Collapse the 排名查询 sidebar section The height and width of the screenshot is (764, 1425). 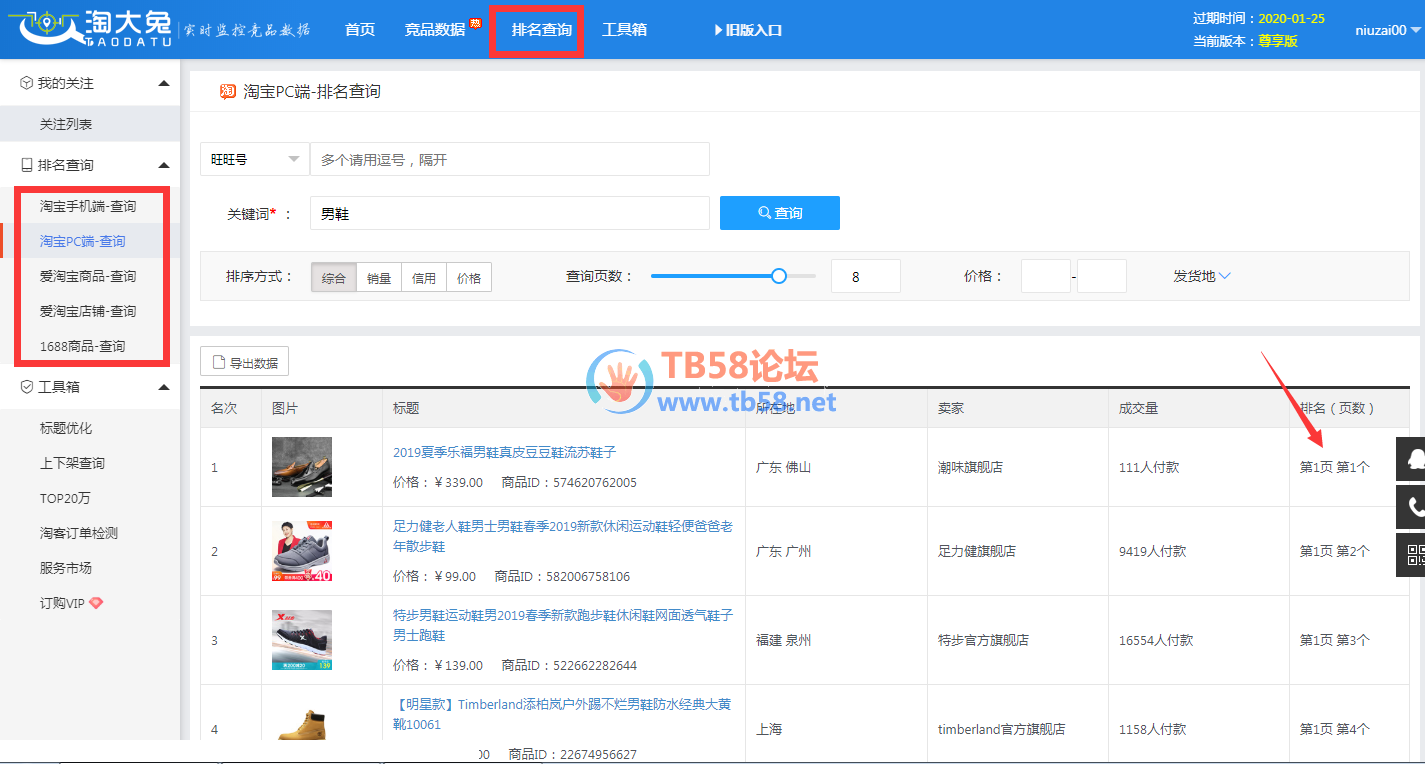click(164, 165)
